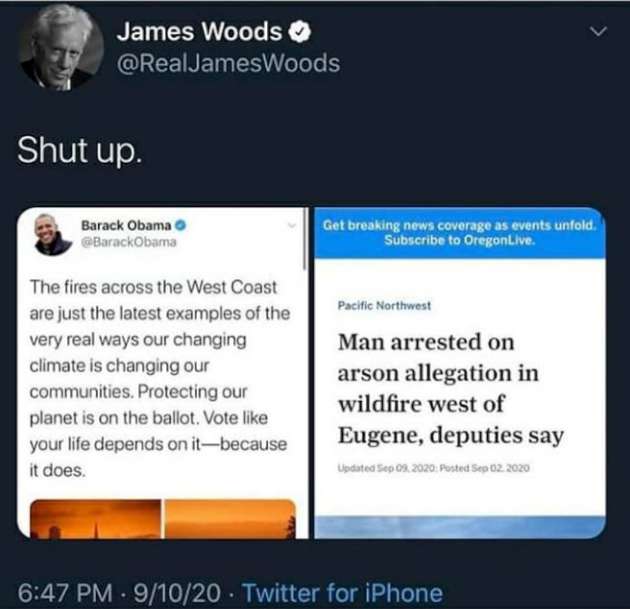Open the arson allegation headline
The width and height of the screenshot is (630, 609).
coord(450,388)
